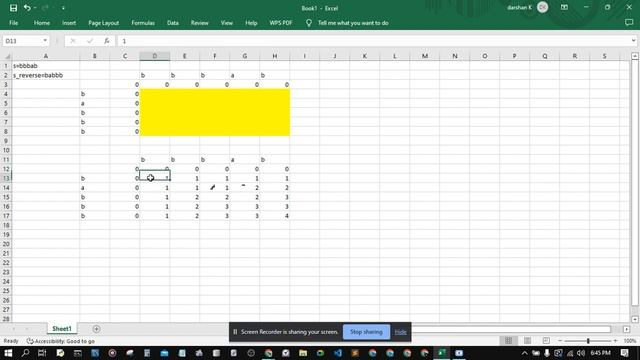Select column H header
Image resolution: width=640 pixels, height=360 pixels.
pos(275,56)
